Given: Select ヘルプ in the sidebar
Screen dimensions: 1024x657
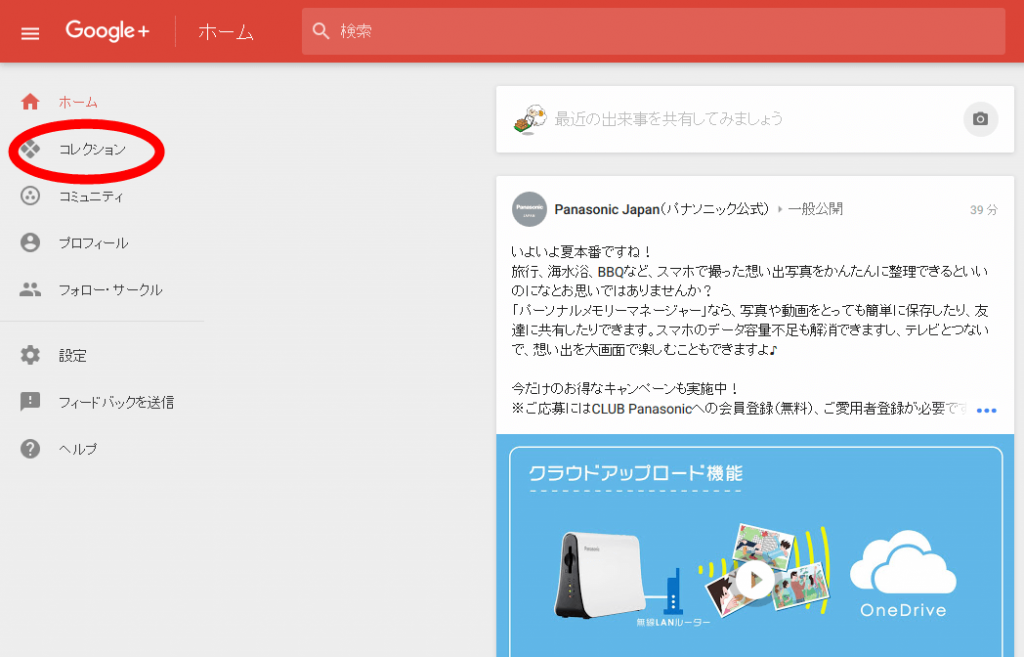Looking at the screenshot, I should click(78, 449).
